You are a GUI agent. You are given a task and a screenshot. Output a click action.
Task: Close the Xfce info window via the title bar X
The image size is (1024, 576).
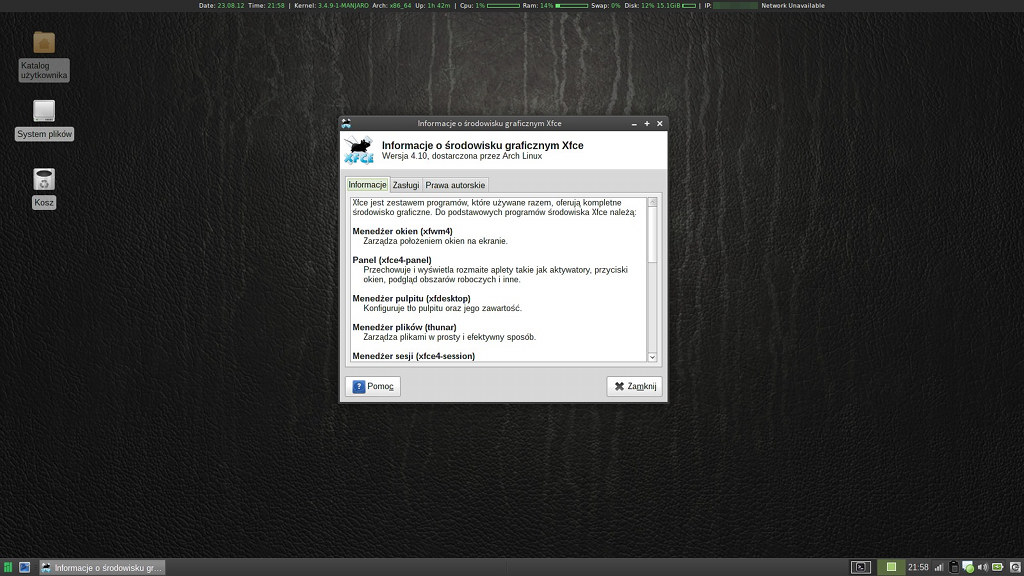[x=660, y=123]
